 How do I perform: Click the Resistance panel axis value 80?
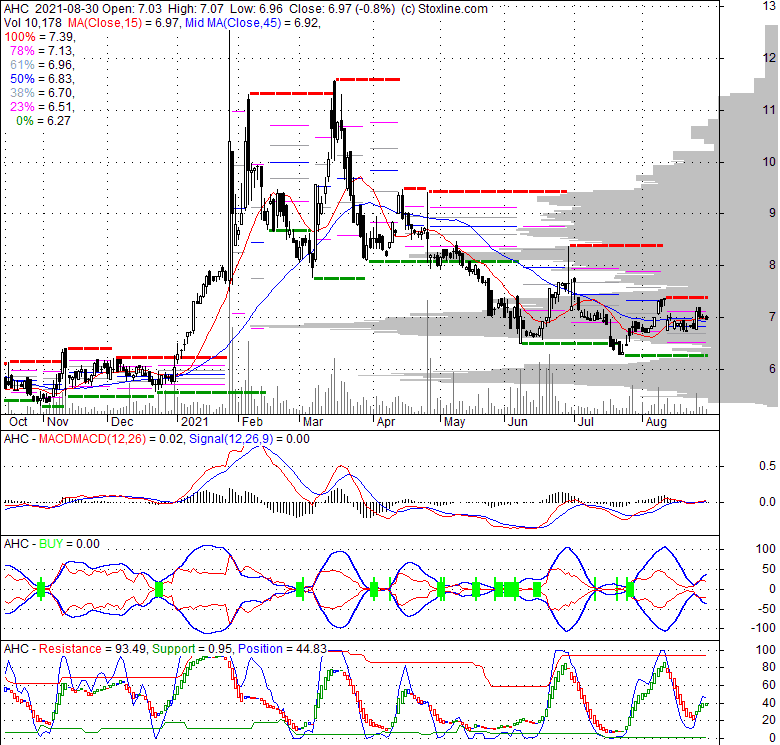[769, 667]
